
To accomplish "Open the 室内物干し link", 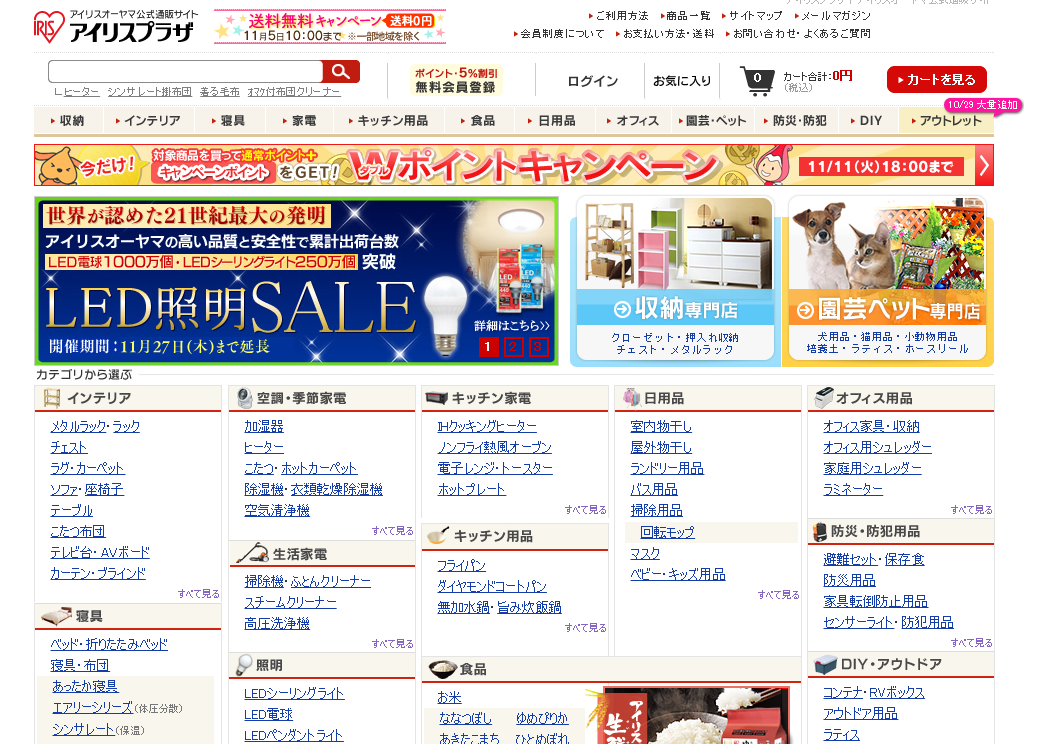I will coord(661,427).
